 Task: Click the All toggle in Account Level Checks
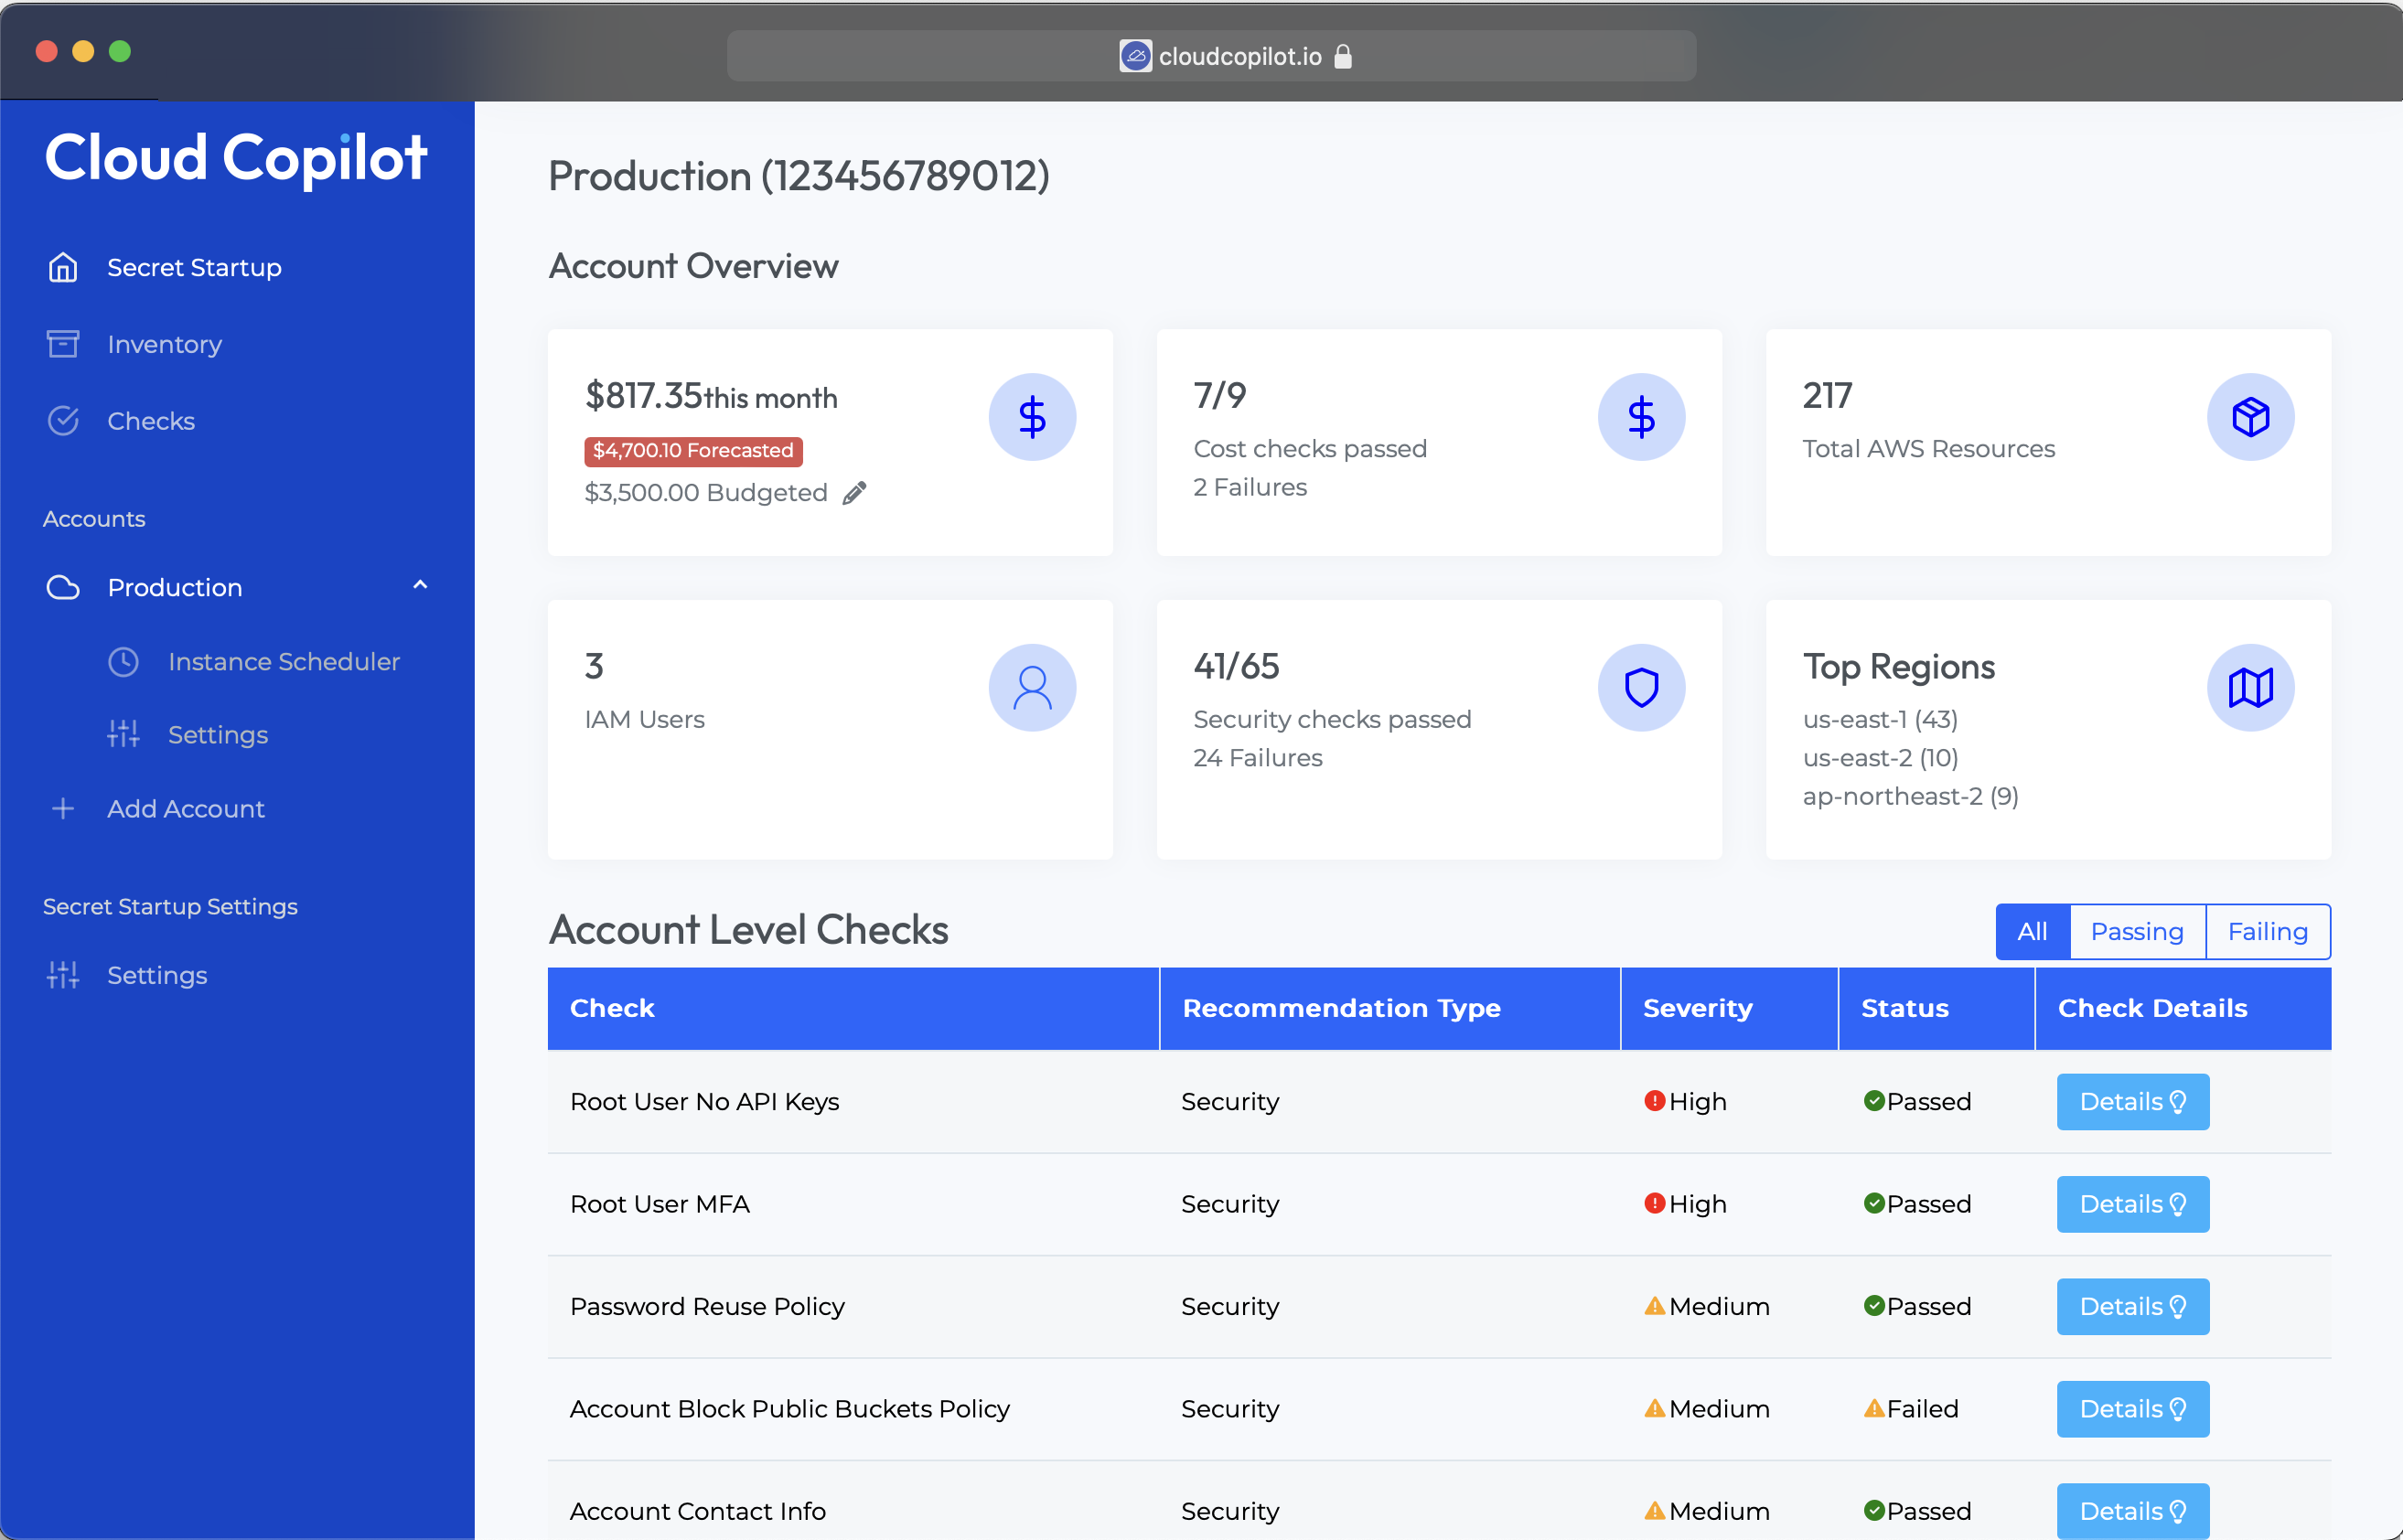click(x=2030, y=931)
